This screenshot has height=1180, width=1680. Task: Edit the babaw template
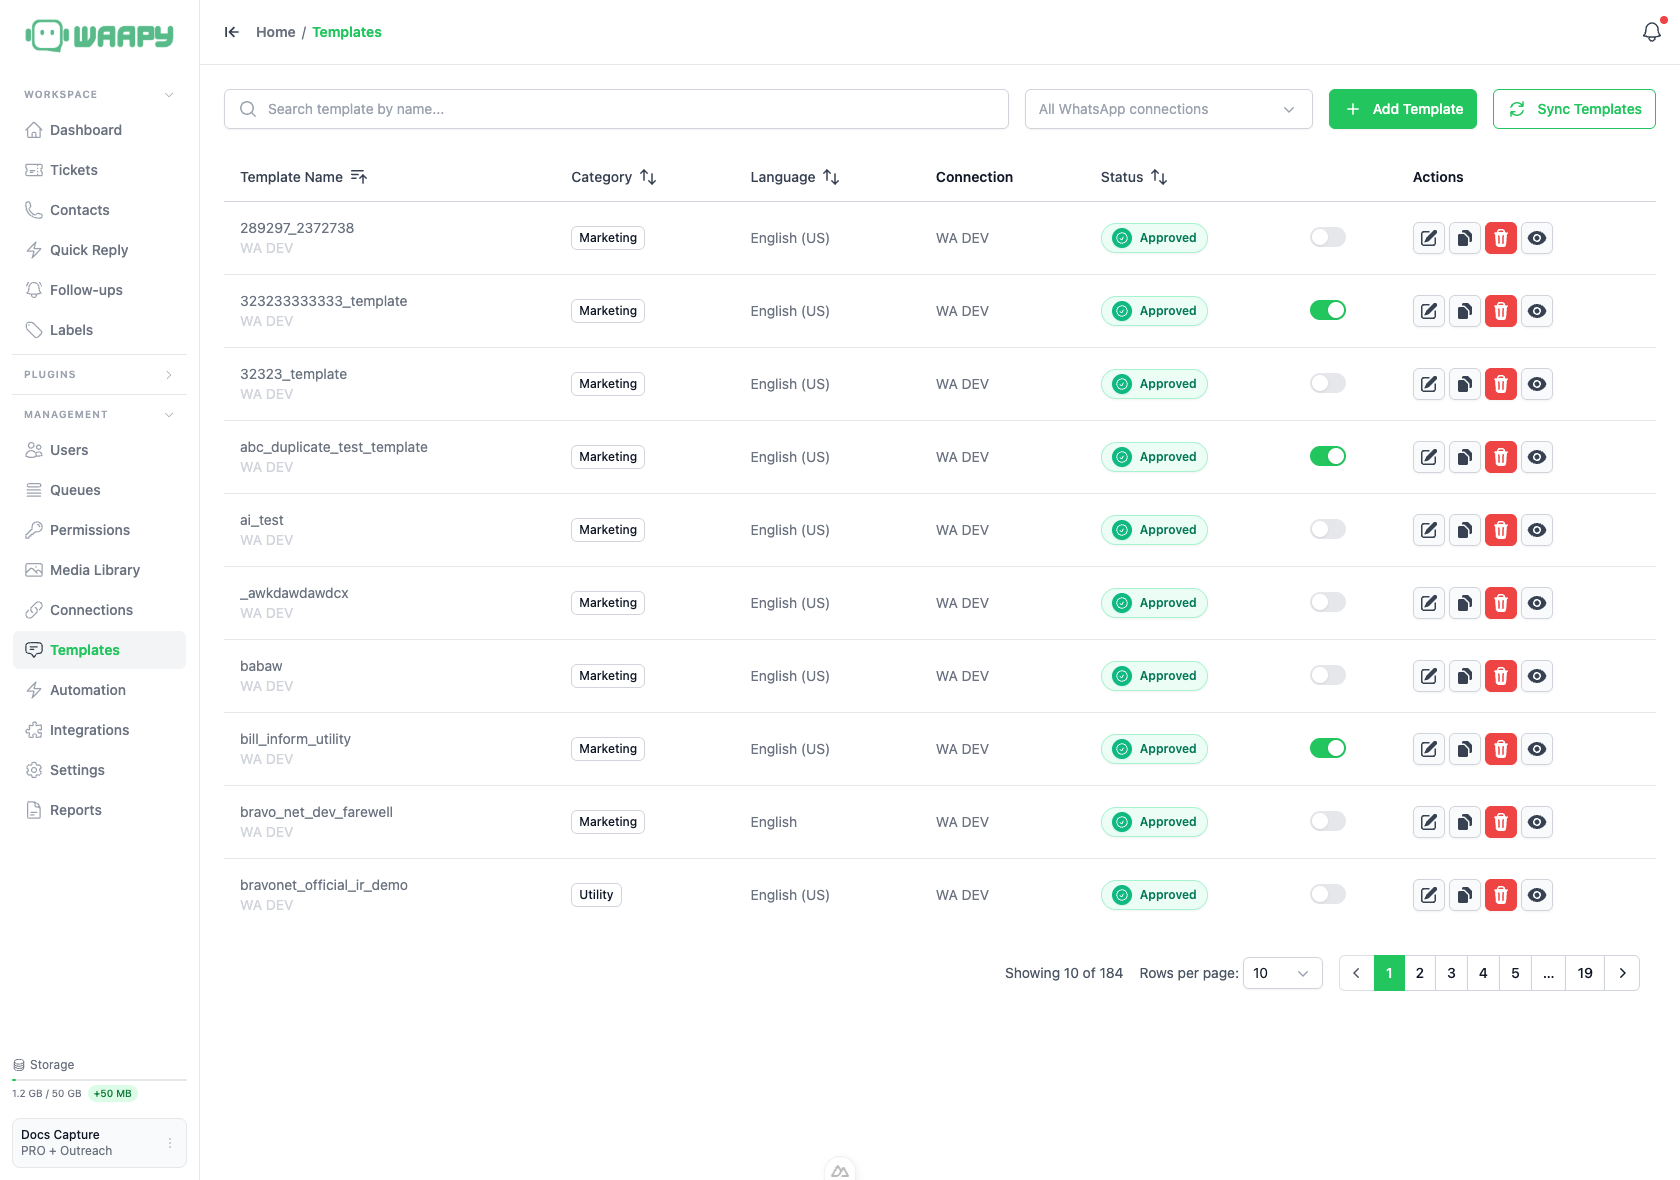coord(1429,676)
